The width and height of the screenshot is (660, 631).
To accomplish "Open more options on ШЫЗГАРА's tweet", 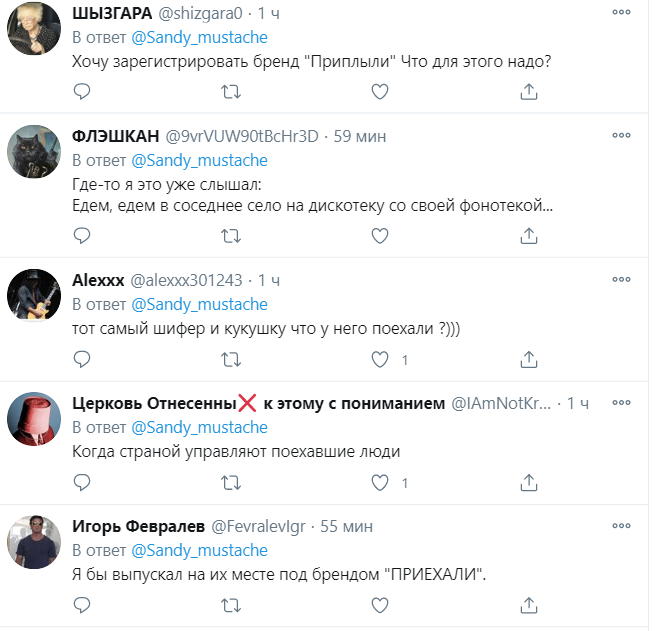I will tap(621, 11).
